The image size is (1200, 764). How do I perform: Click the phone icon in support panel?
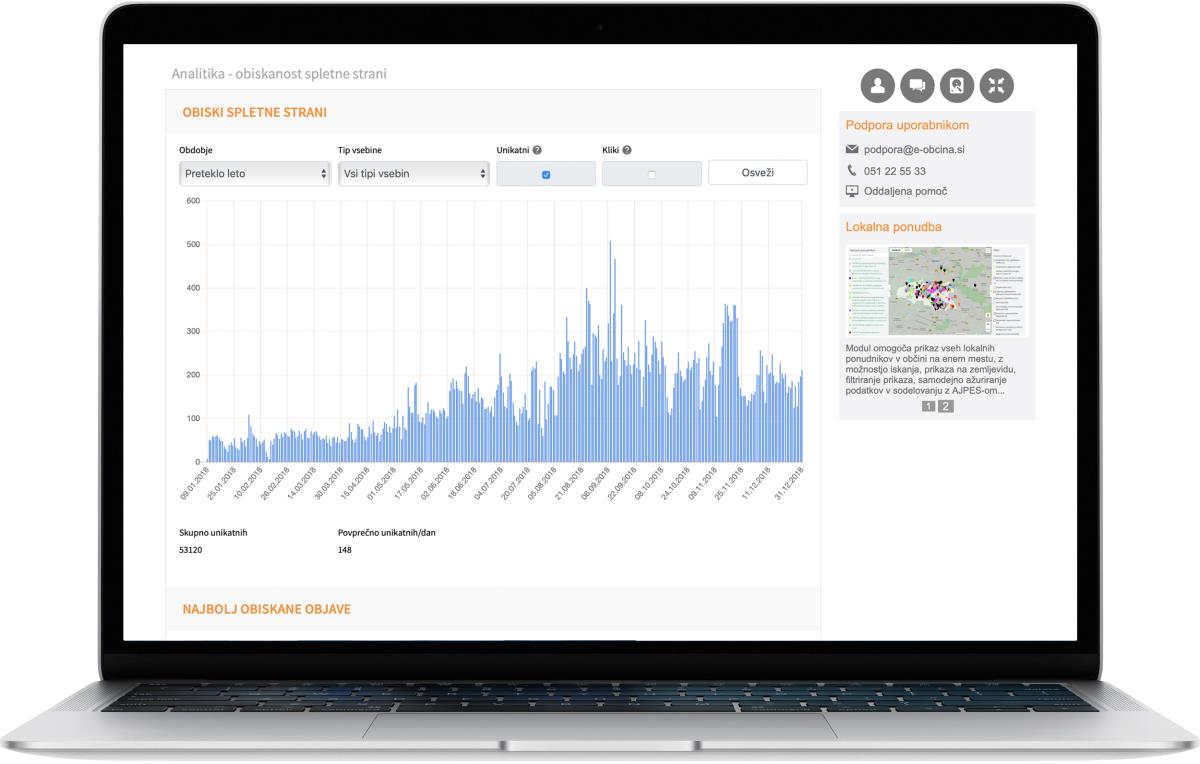click(852, 171)
